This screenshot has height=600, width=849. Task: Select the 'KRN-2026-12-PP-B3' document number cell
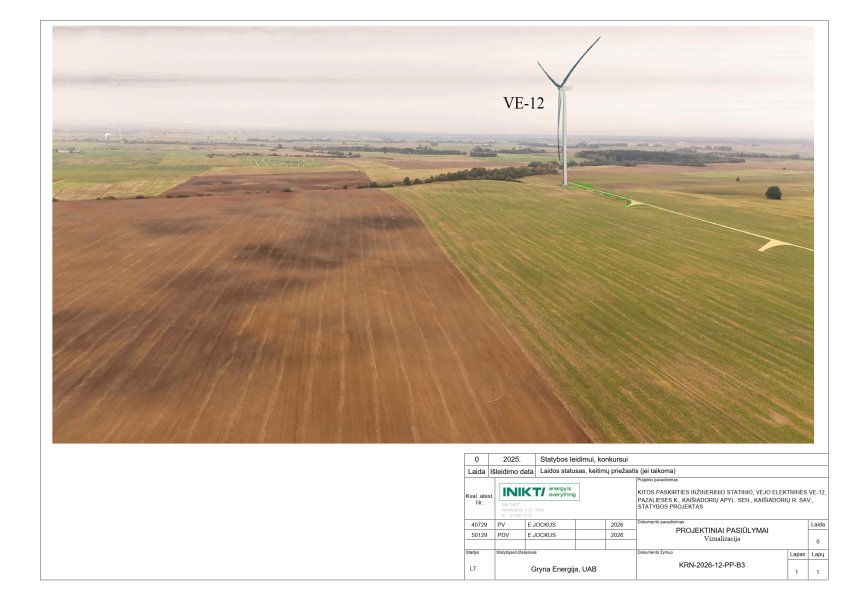pyautogui.click(x=712, y=565)
